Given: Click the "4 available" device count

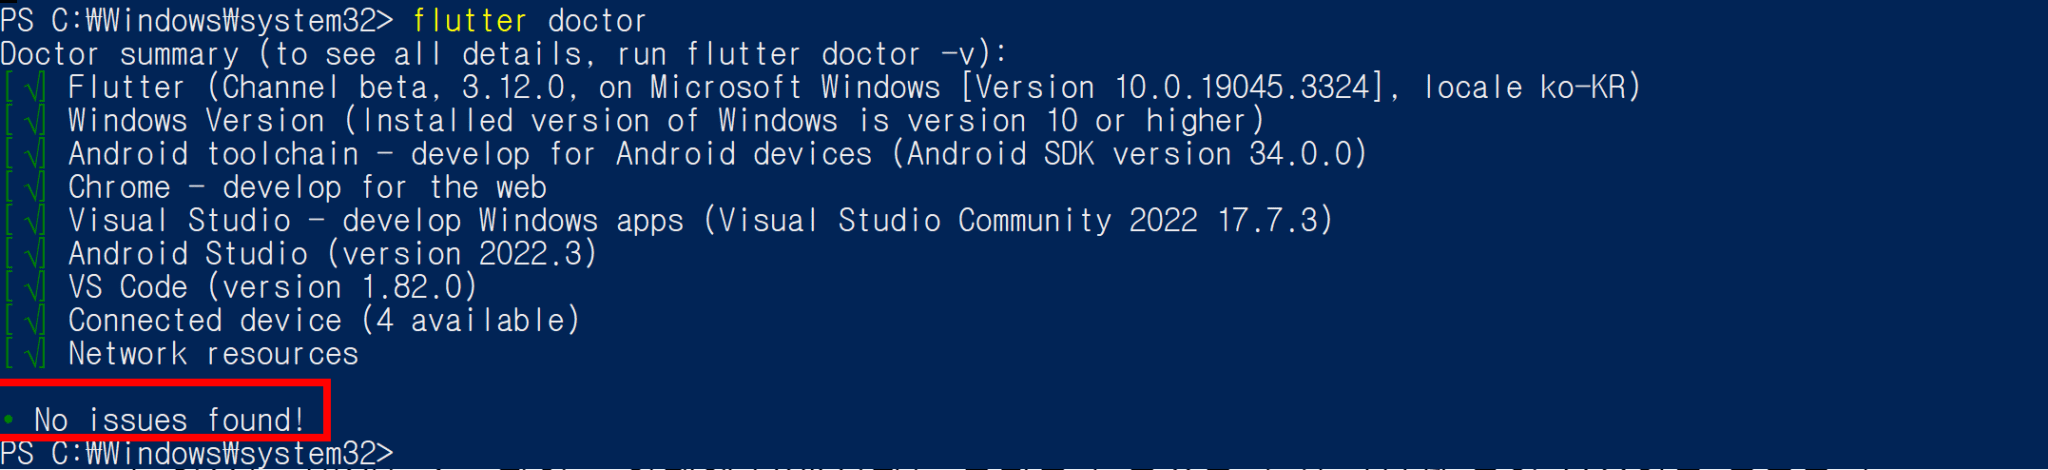Looking at the screenshot, I should [470, 321].
